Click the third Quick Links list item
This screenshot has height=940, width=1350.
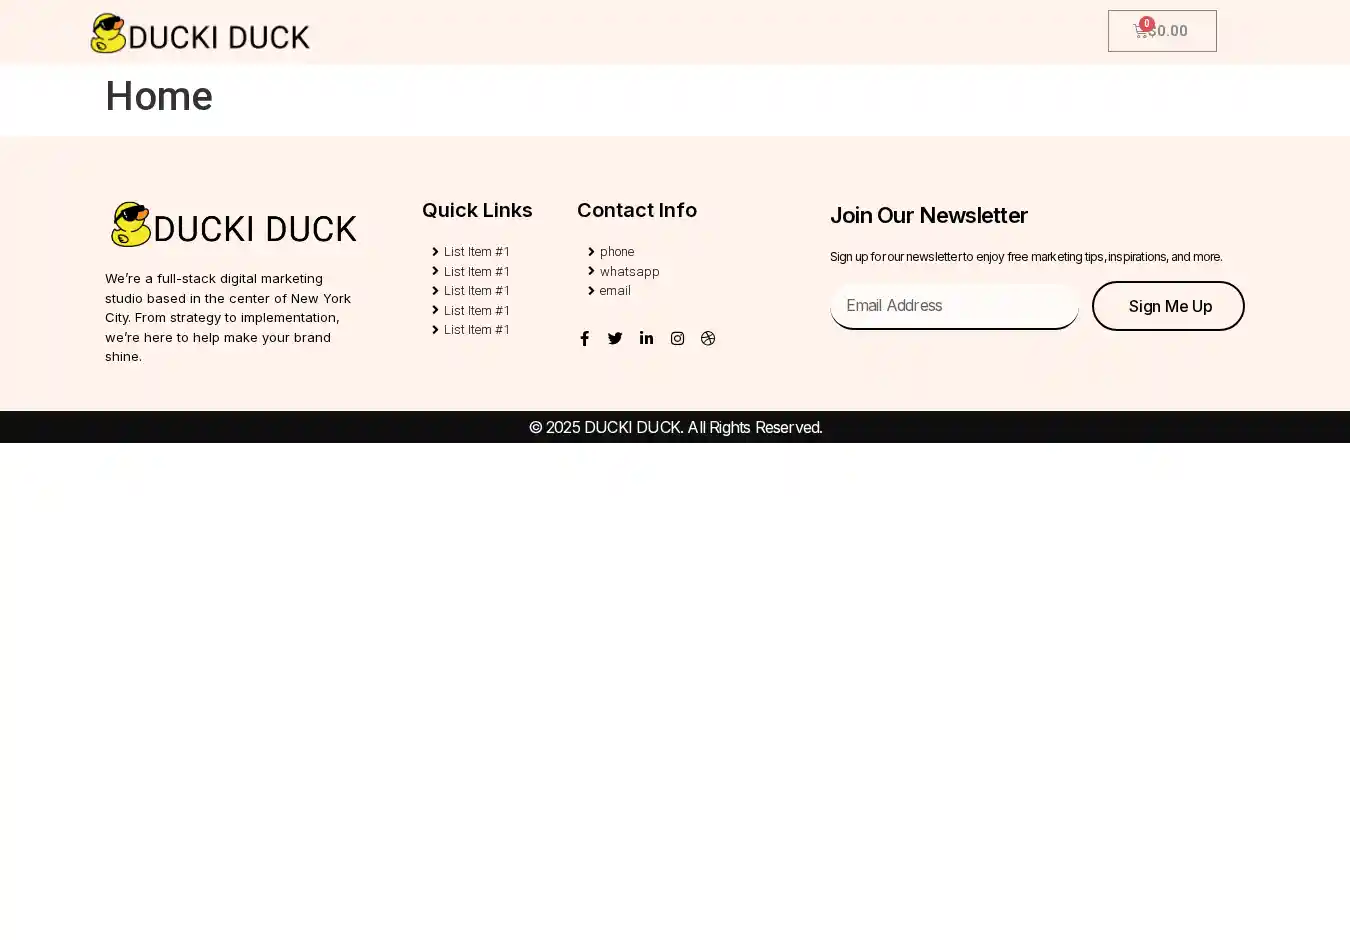pos(476,291)
